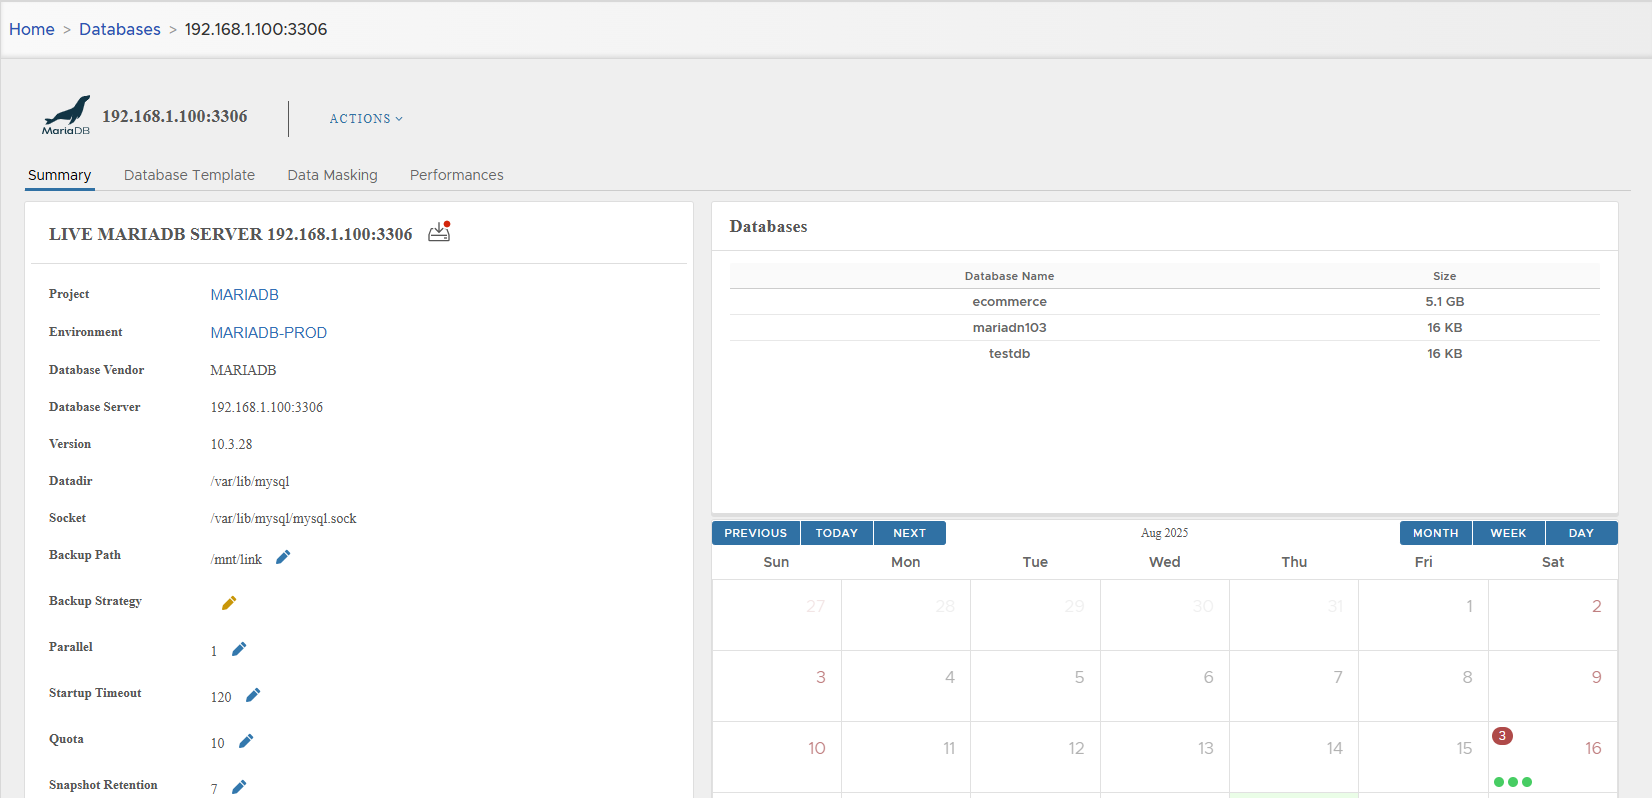Click the Database Name column header

(x=1009, y=276)
